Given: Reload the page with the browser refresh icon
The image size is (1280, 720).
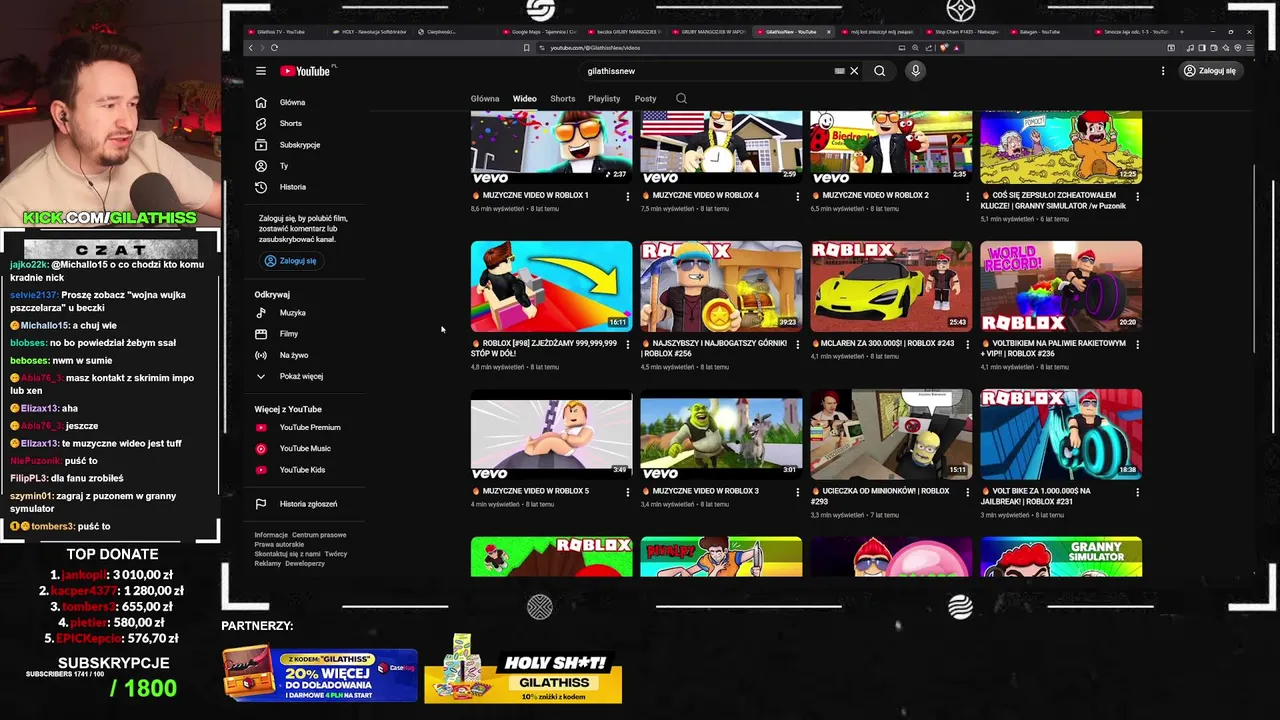Looking at the screenshot, I should (x=274, y=47).
